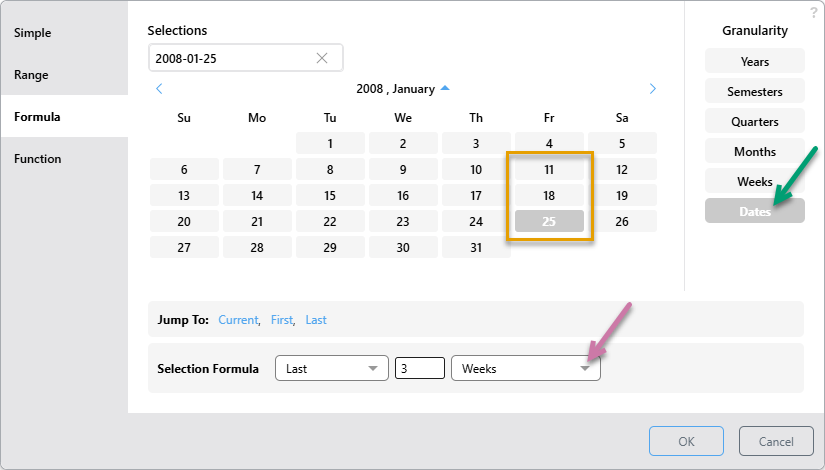The image size is (825, 470).
Task: Open the Weeks unit dropdown
Action: click(525, 369)
